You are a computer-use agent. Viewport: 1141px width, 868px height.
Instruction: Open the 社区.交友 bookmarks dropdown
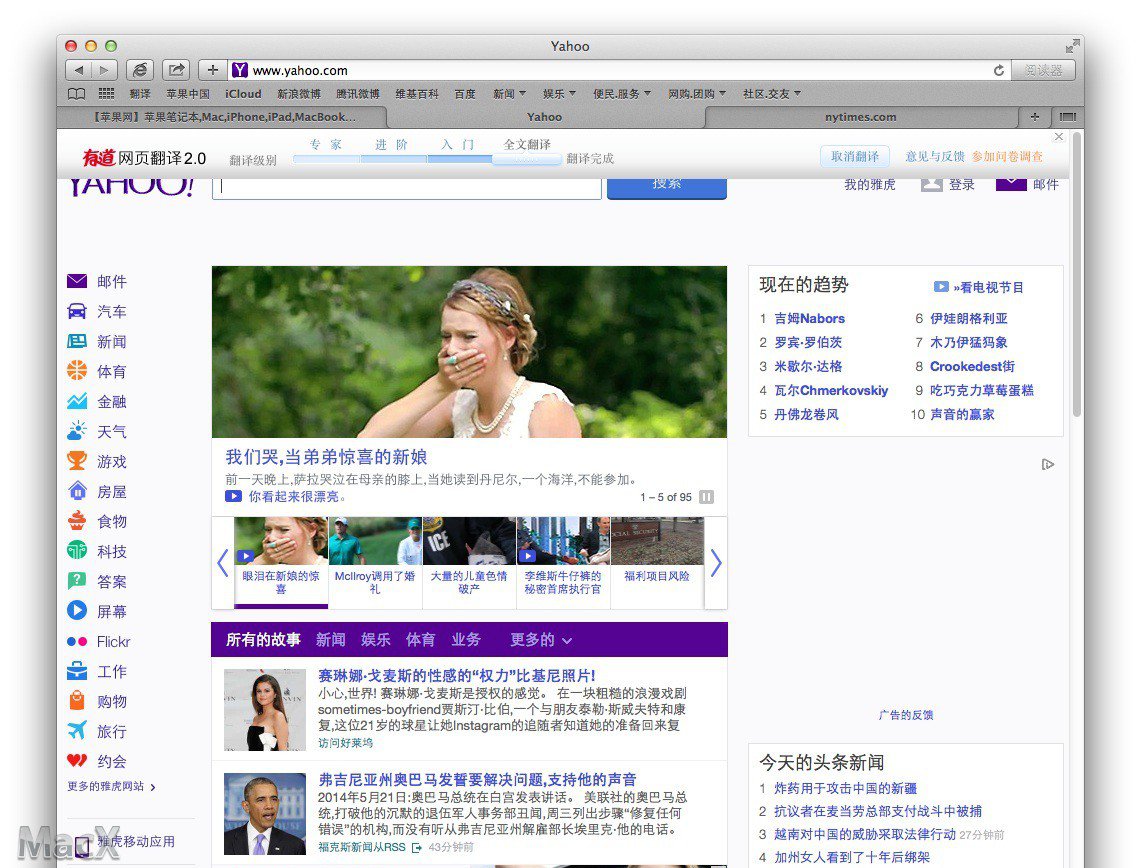[771, 94]
